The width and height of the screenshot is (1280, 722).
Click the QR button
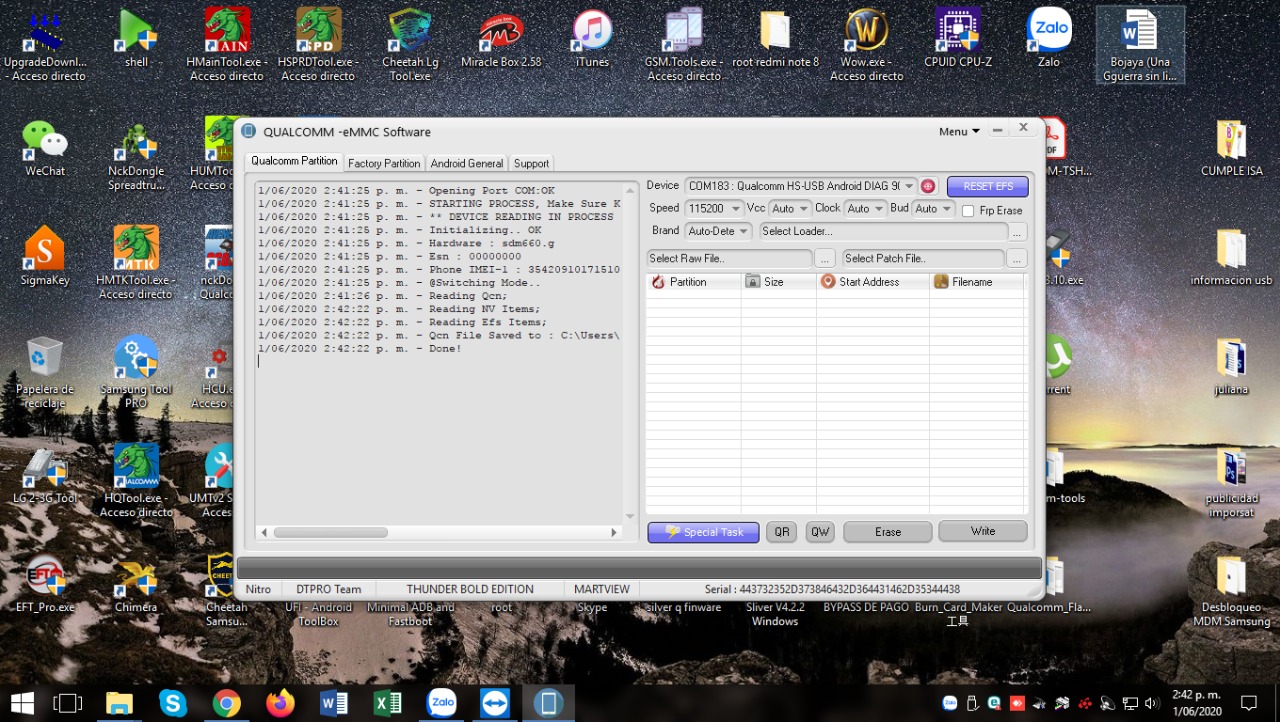pos(781,532)
